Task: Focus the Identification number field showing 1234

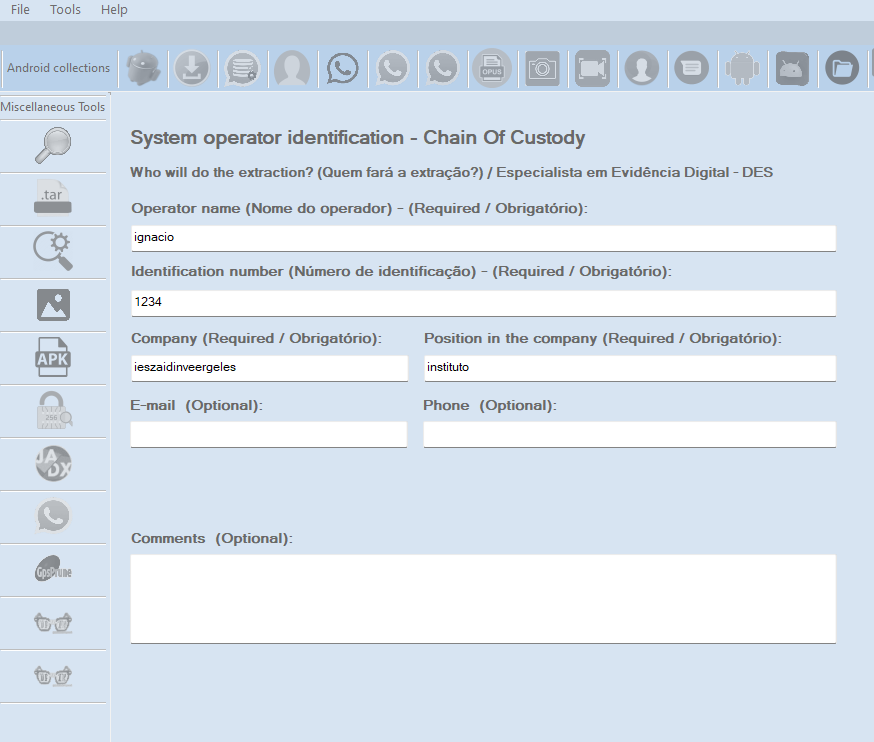Action: pyautogui.click(x=483, y=303)
